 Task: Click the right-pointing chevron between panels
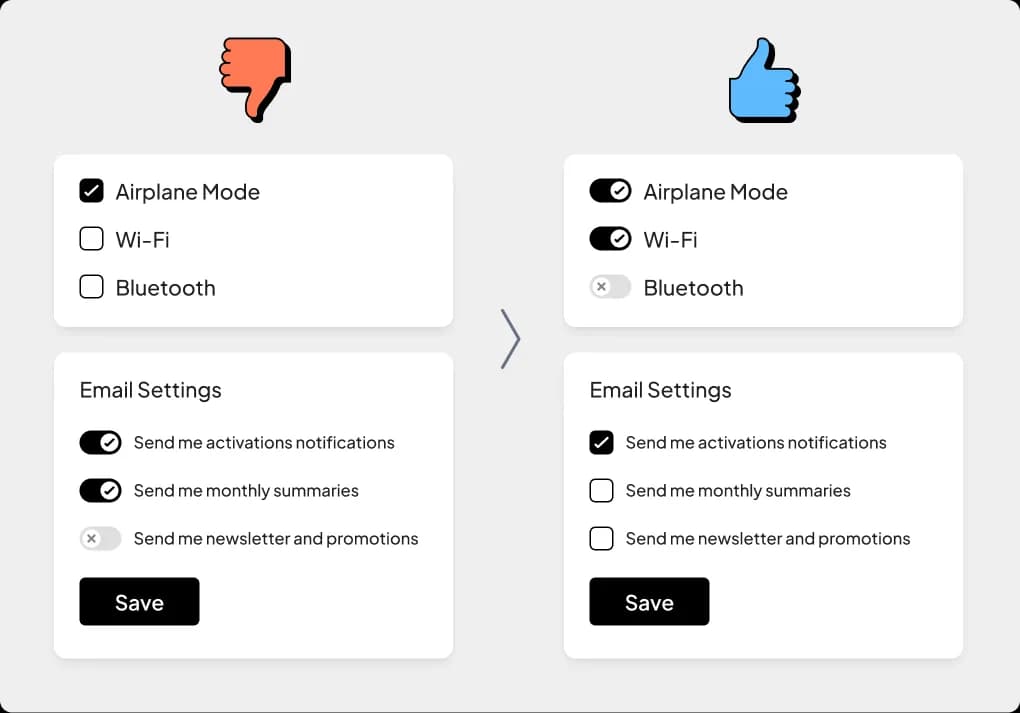[x=511, y=339]
